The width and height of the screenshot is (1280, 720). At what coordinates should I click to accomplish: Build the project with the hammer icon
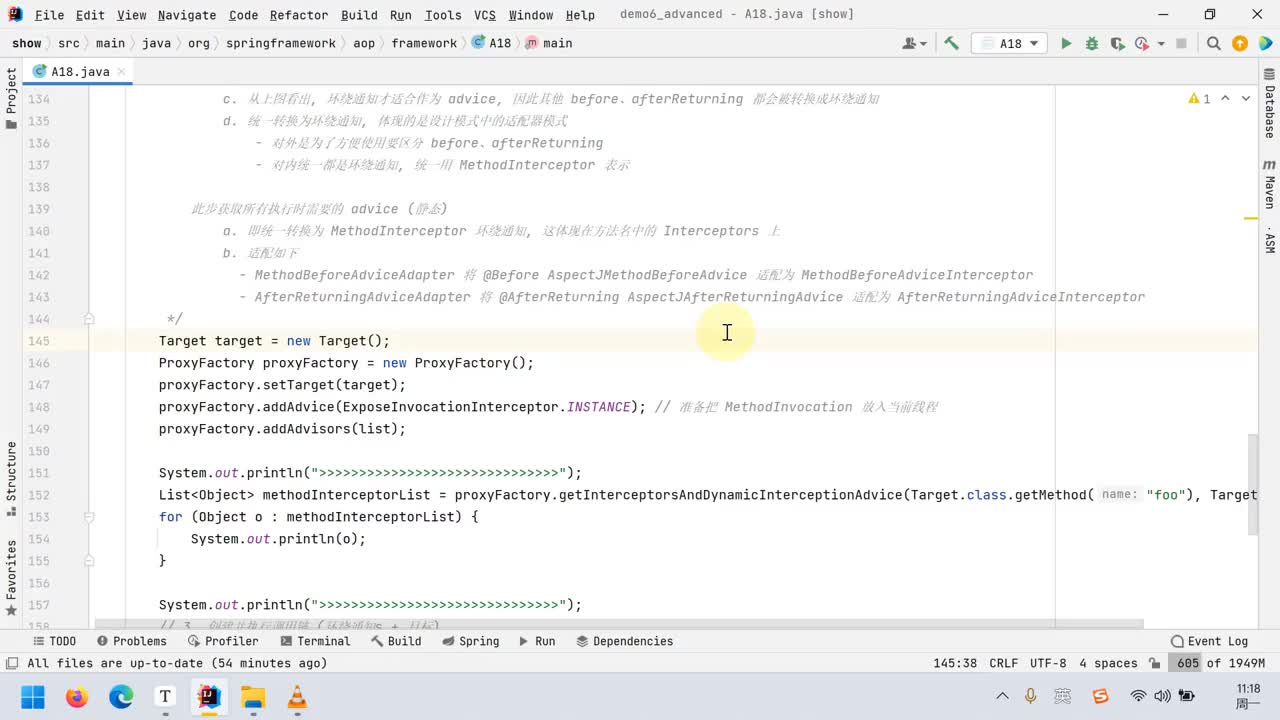pyautogui.click(x=951, y=43)
